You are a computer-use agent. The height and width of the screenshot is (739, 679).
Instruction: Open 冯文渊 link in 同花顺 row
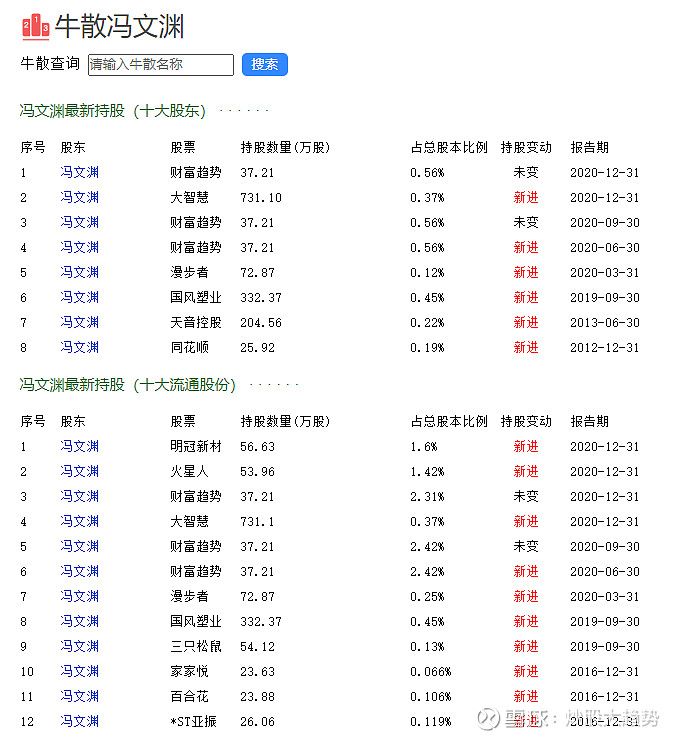point(80,347)
